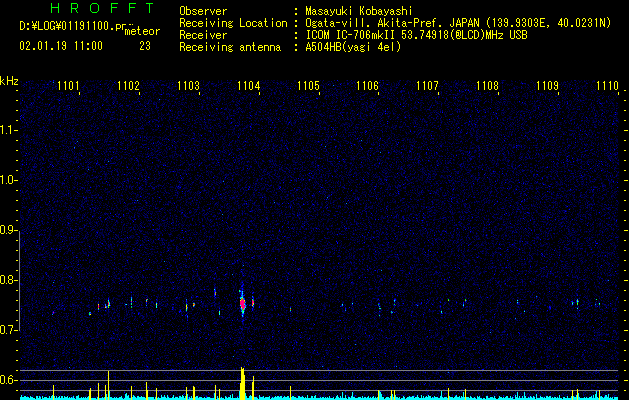
Task: Click the meteor count value 23
Action: [x=145, y=46]
